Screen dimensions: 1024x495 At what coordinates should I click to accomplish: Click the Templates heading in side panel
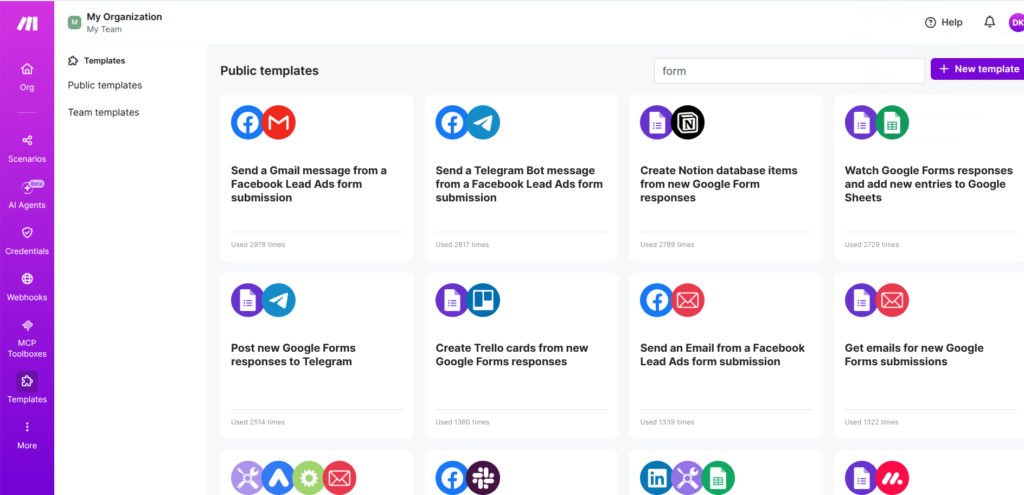click(104, 61)
